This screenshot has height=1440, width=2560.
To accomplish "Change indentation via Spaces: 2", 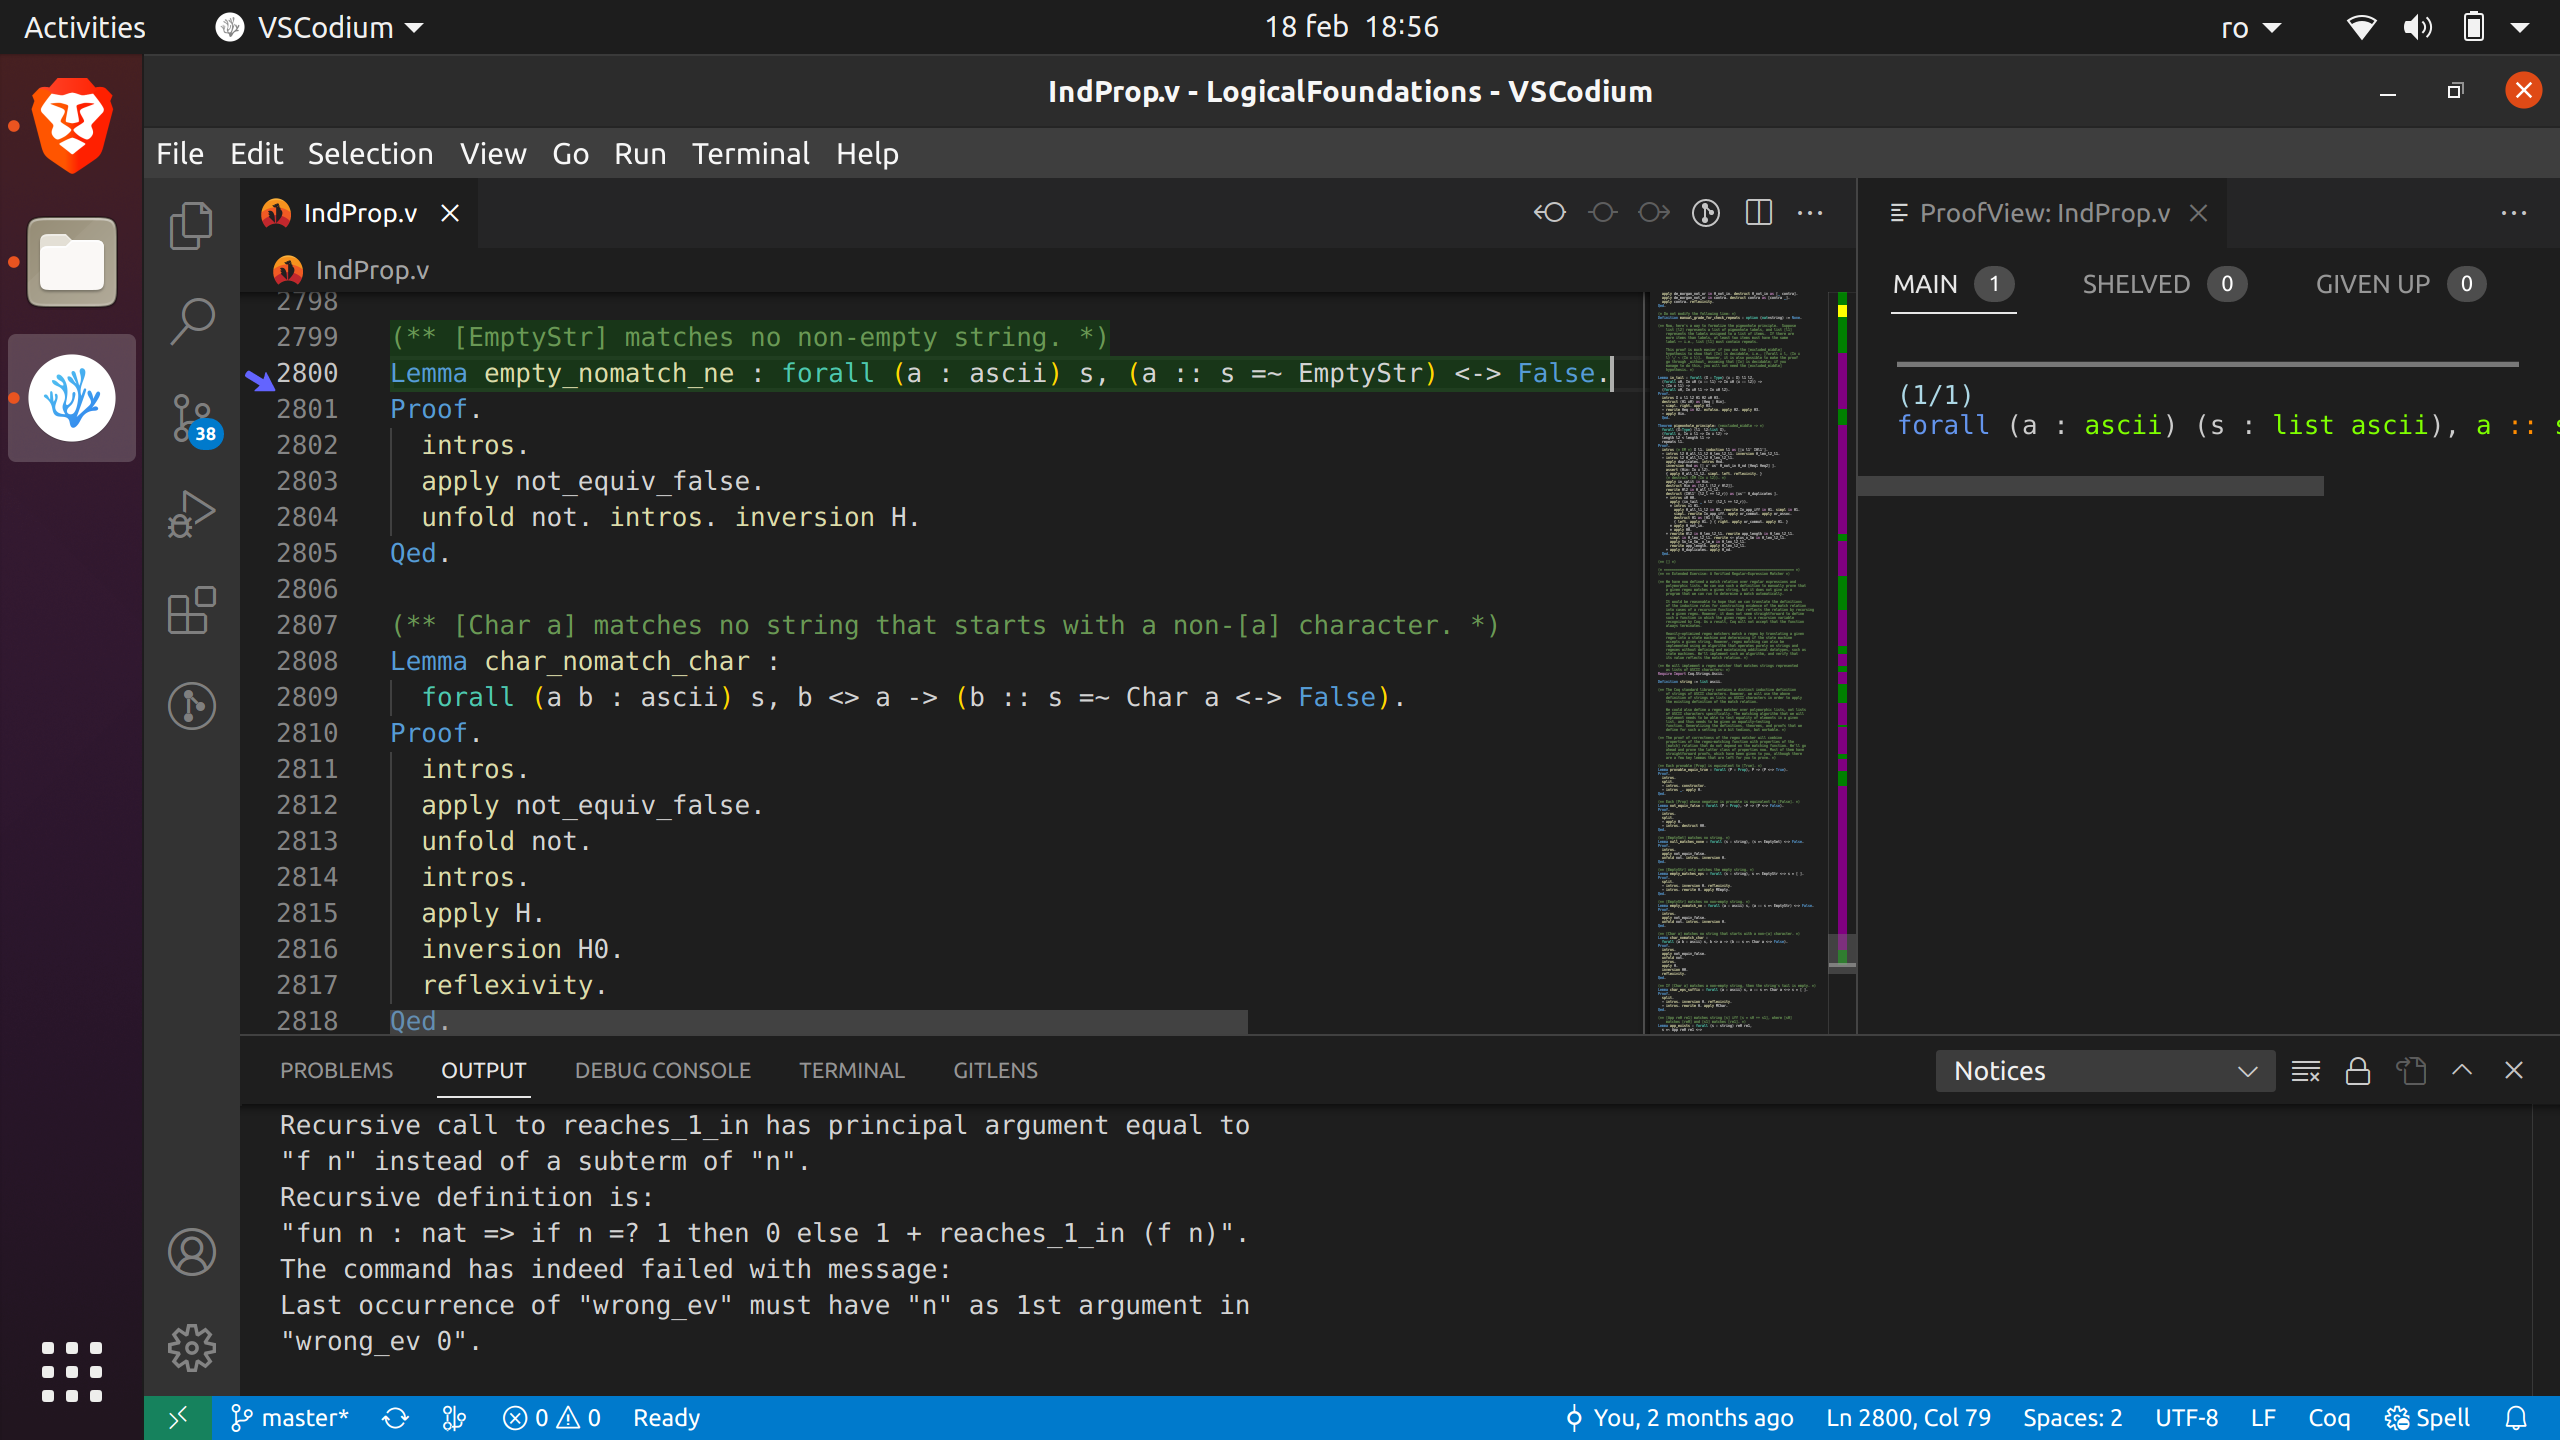I will (x=2072, y=1418).
